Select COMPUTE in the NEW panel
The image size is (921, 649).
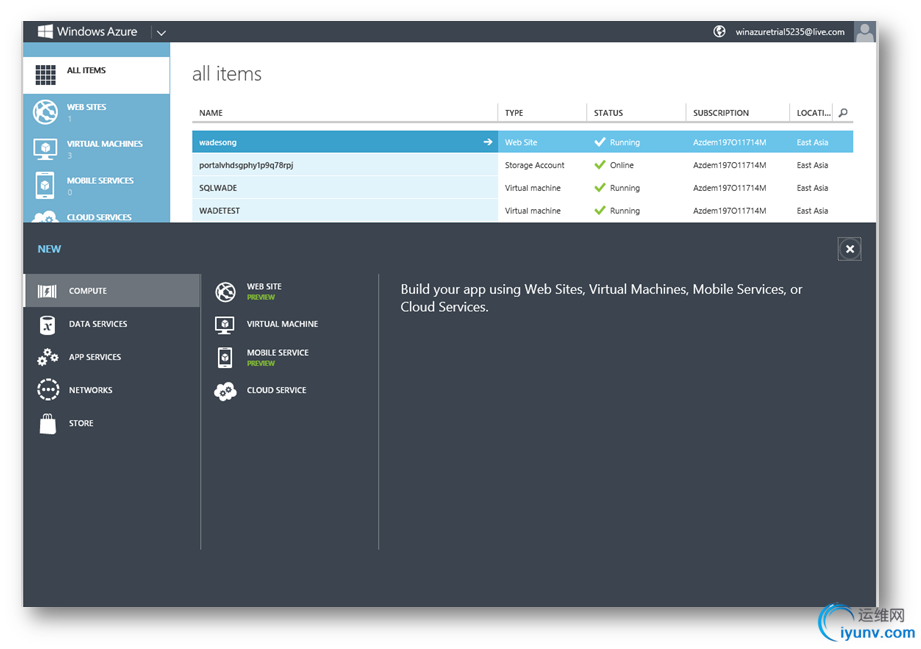pyautogui.click(x=112, y=291)
